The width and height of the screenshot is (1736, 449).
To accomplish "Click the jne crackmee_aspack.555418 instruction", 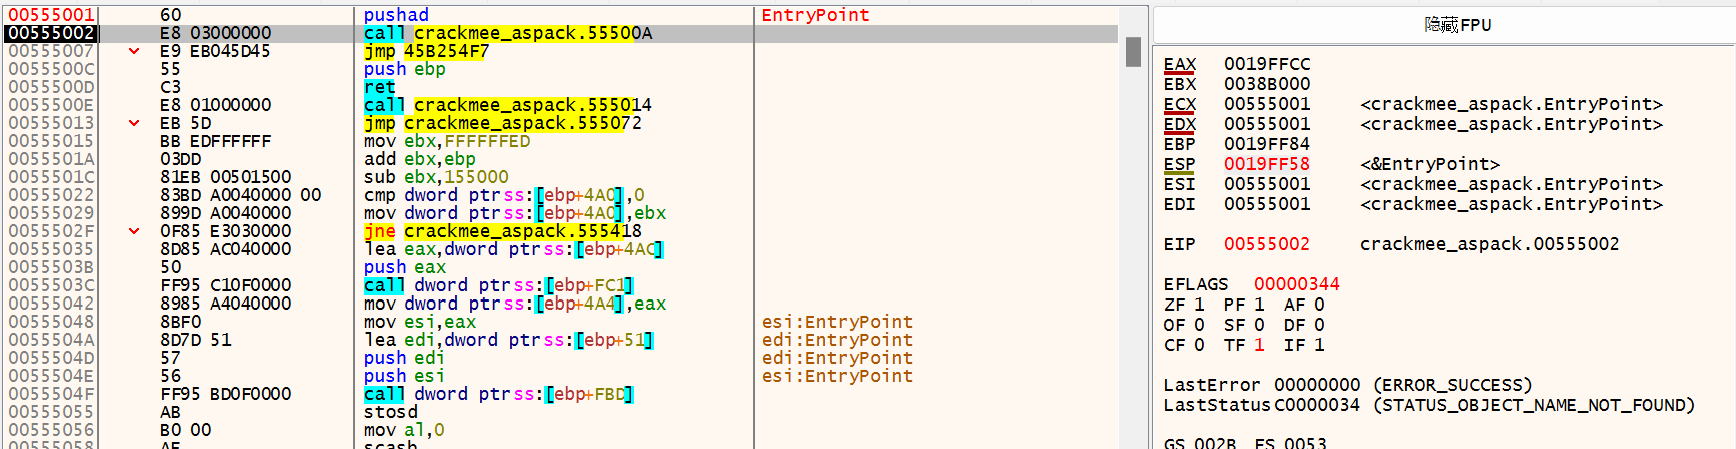I will tap(502, 231).
